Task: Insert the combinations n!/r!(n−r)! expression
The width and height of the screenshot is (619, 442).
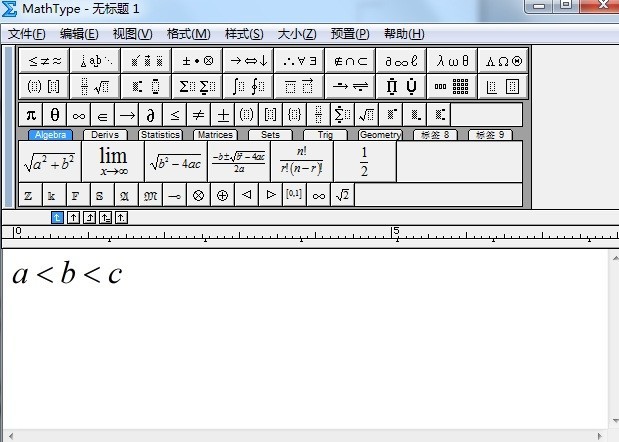Action: coord(302,162)
